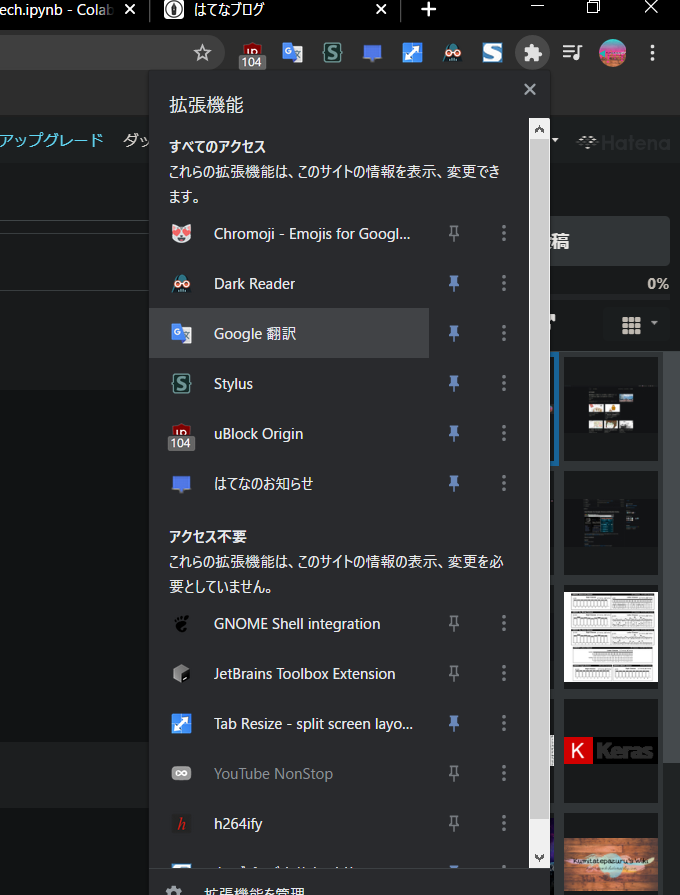
Task: Close the extensions popup panel
Action: (530, 90)
